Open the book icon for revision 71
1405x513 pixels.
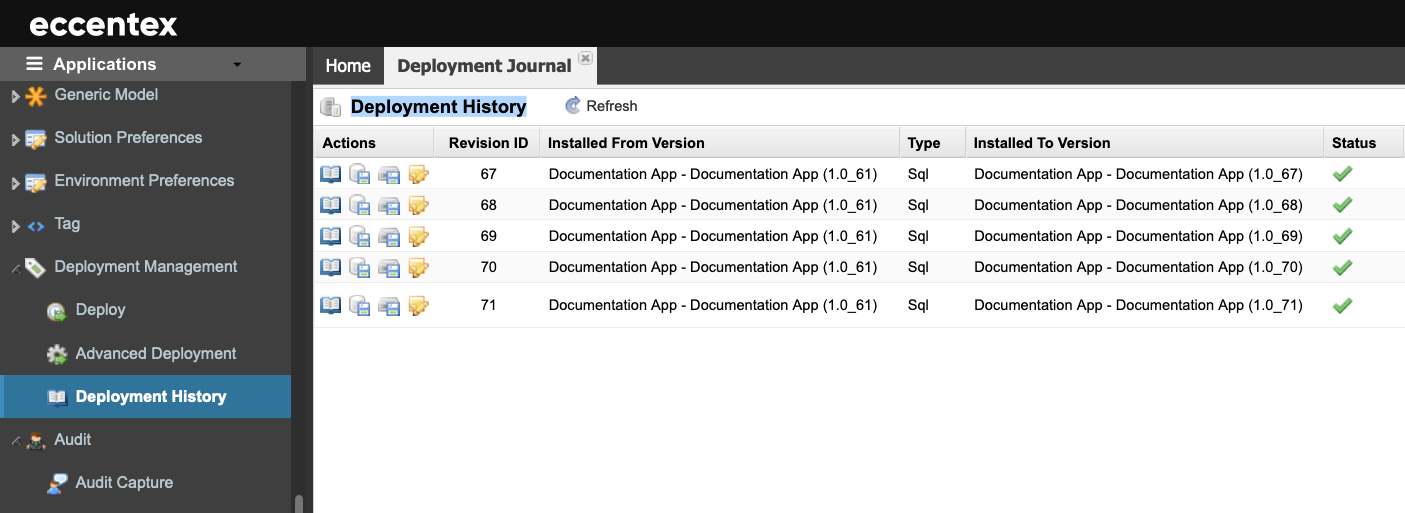coord(330,306)
